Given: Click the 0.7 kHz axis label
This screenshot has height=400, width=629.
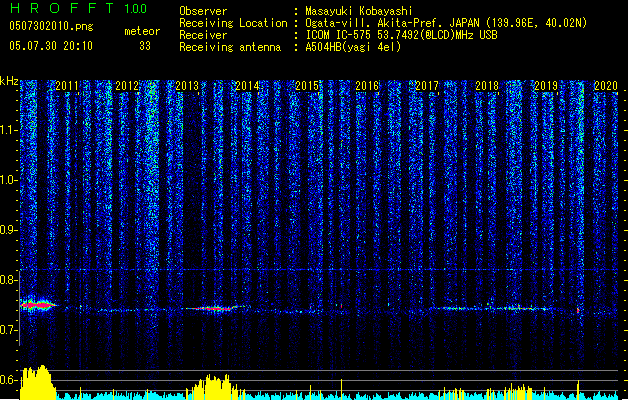Looking at the screenshot, I should click(9, 330).
